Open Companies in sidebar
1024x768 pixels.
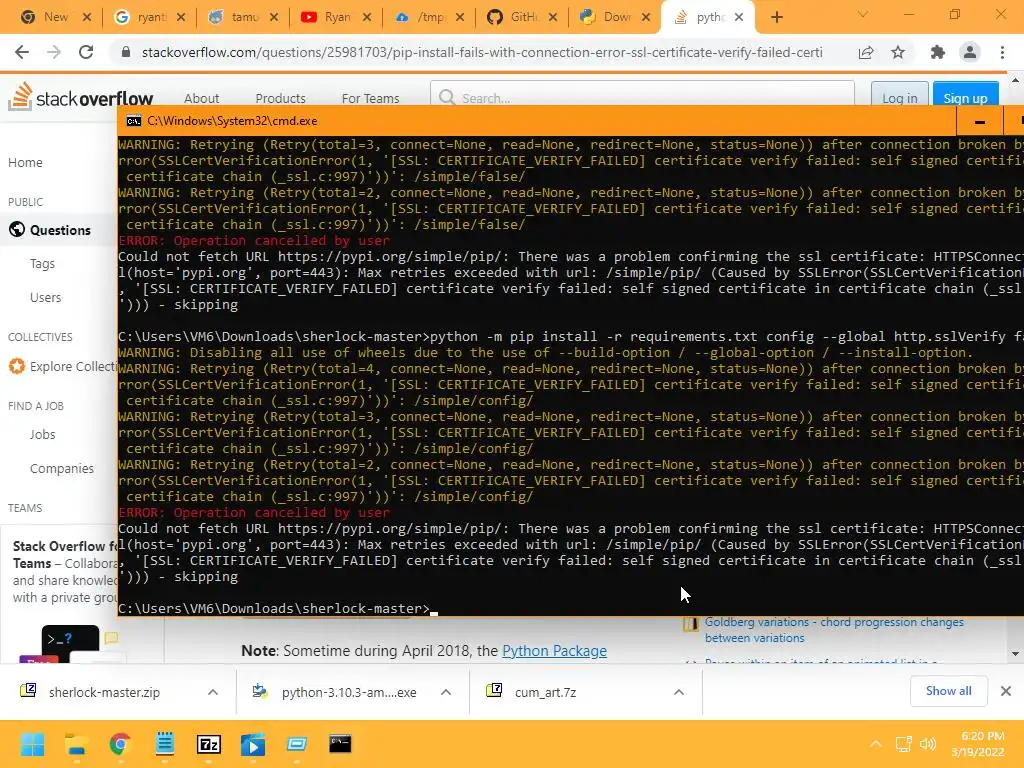[61, 468]
